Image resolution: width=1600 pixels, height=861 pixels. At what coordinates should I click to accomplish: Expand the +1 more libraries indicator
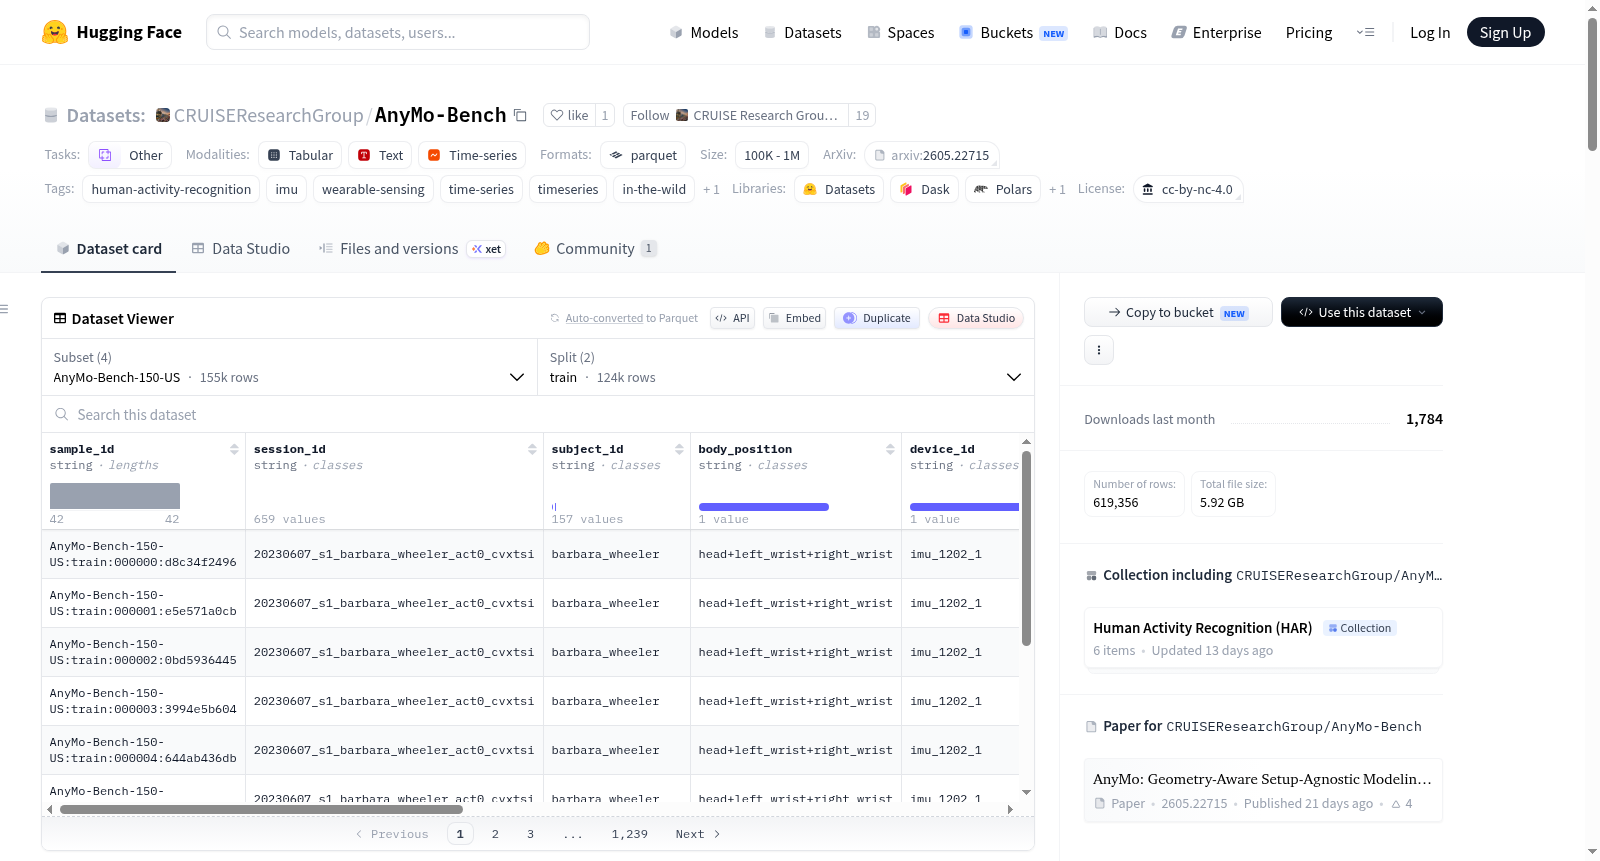tap(1057, 189)
